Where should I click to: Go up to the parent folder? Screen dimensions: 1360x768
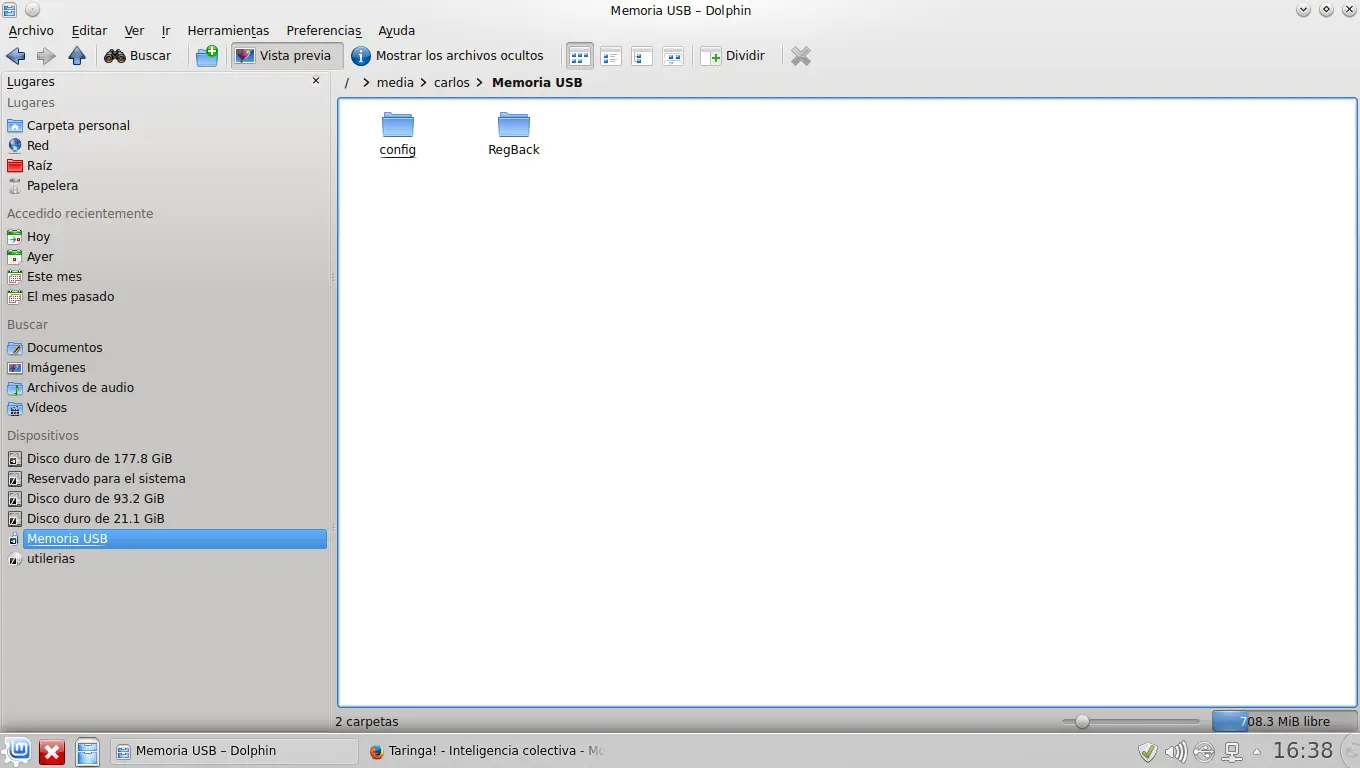(x=77, y=56)
